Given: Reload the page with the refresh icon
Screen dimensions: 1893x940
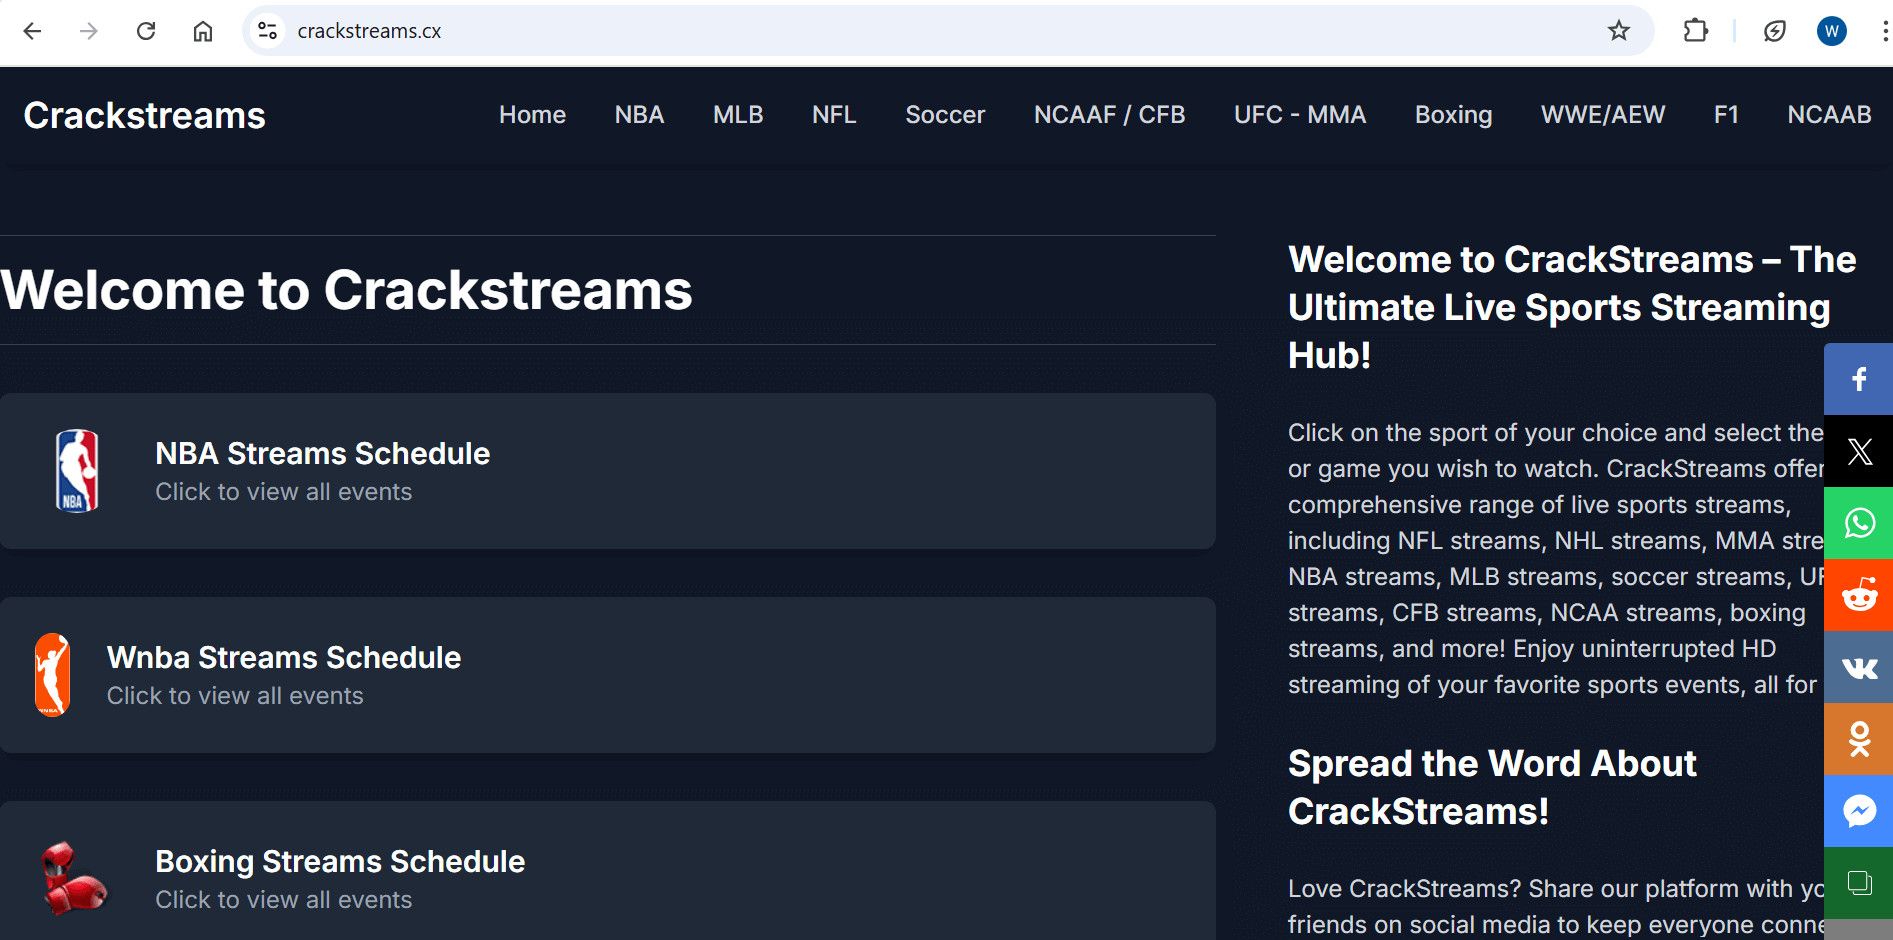Looking at the screenshot, I should (146, 31).
